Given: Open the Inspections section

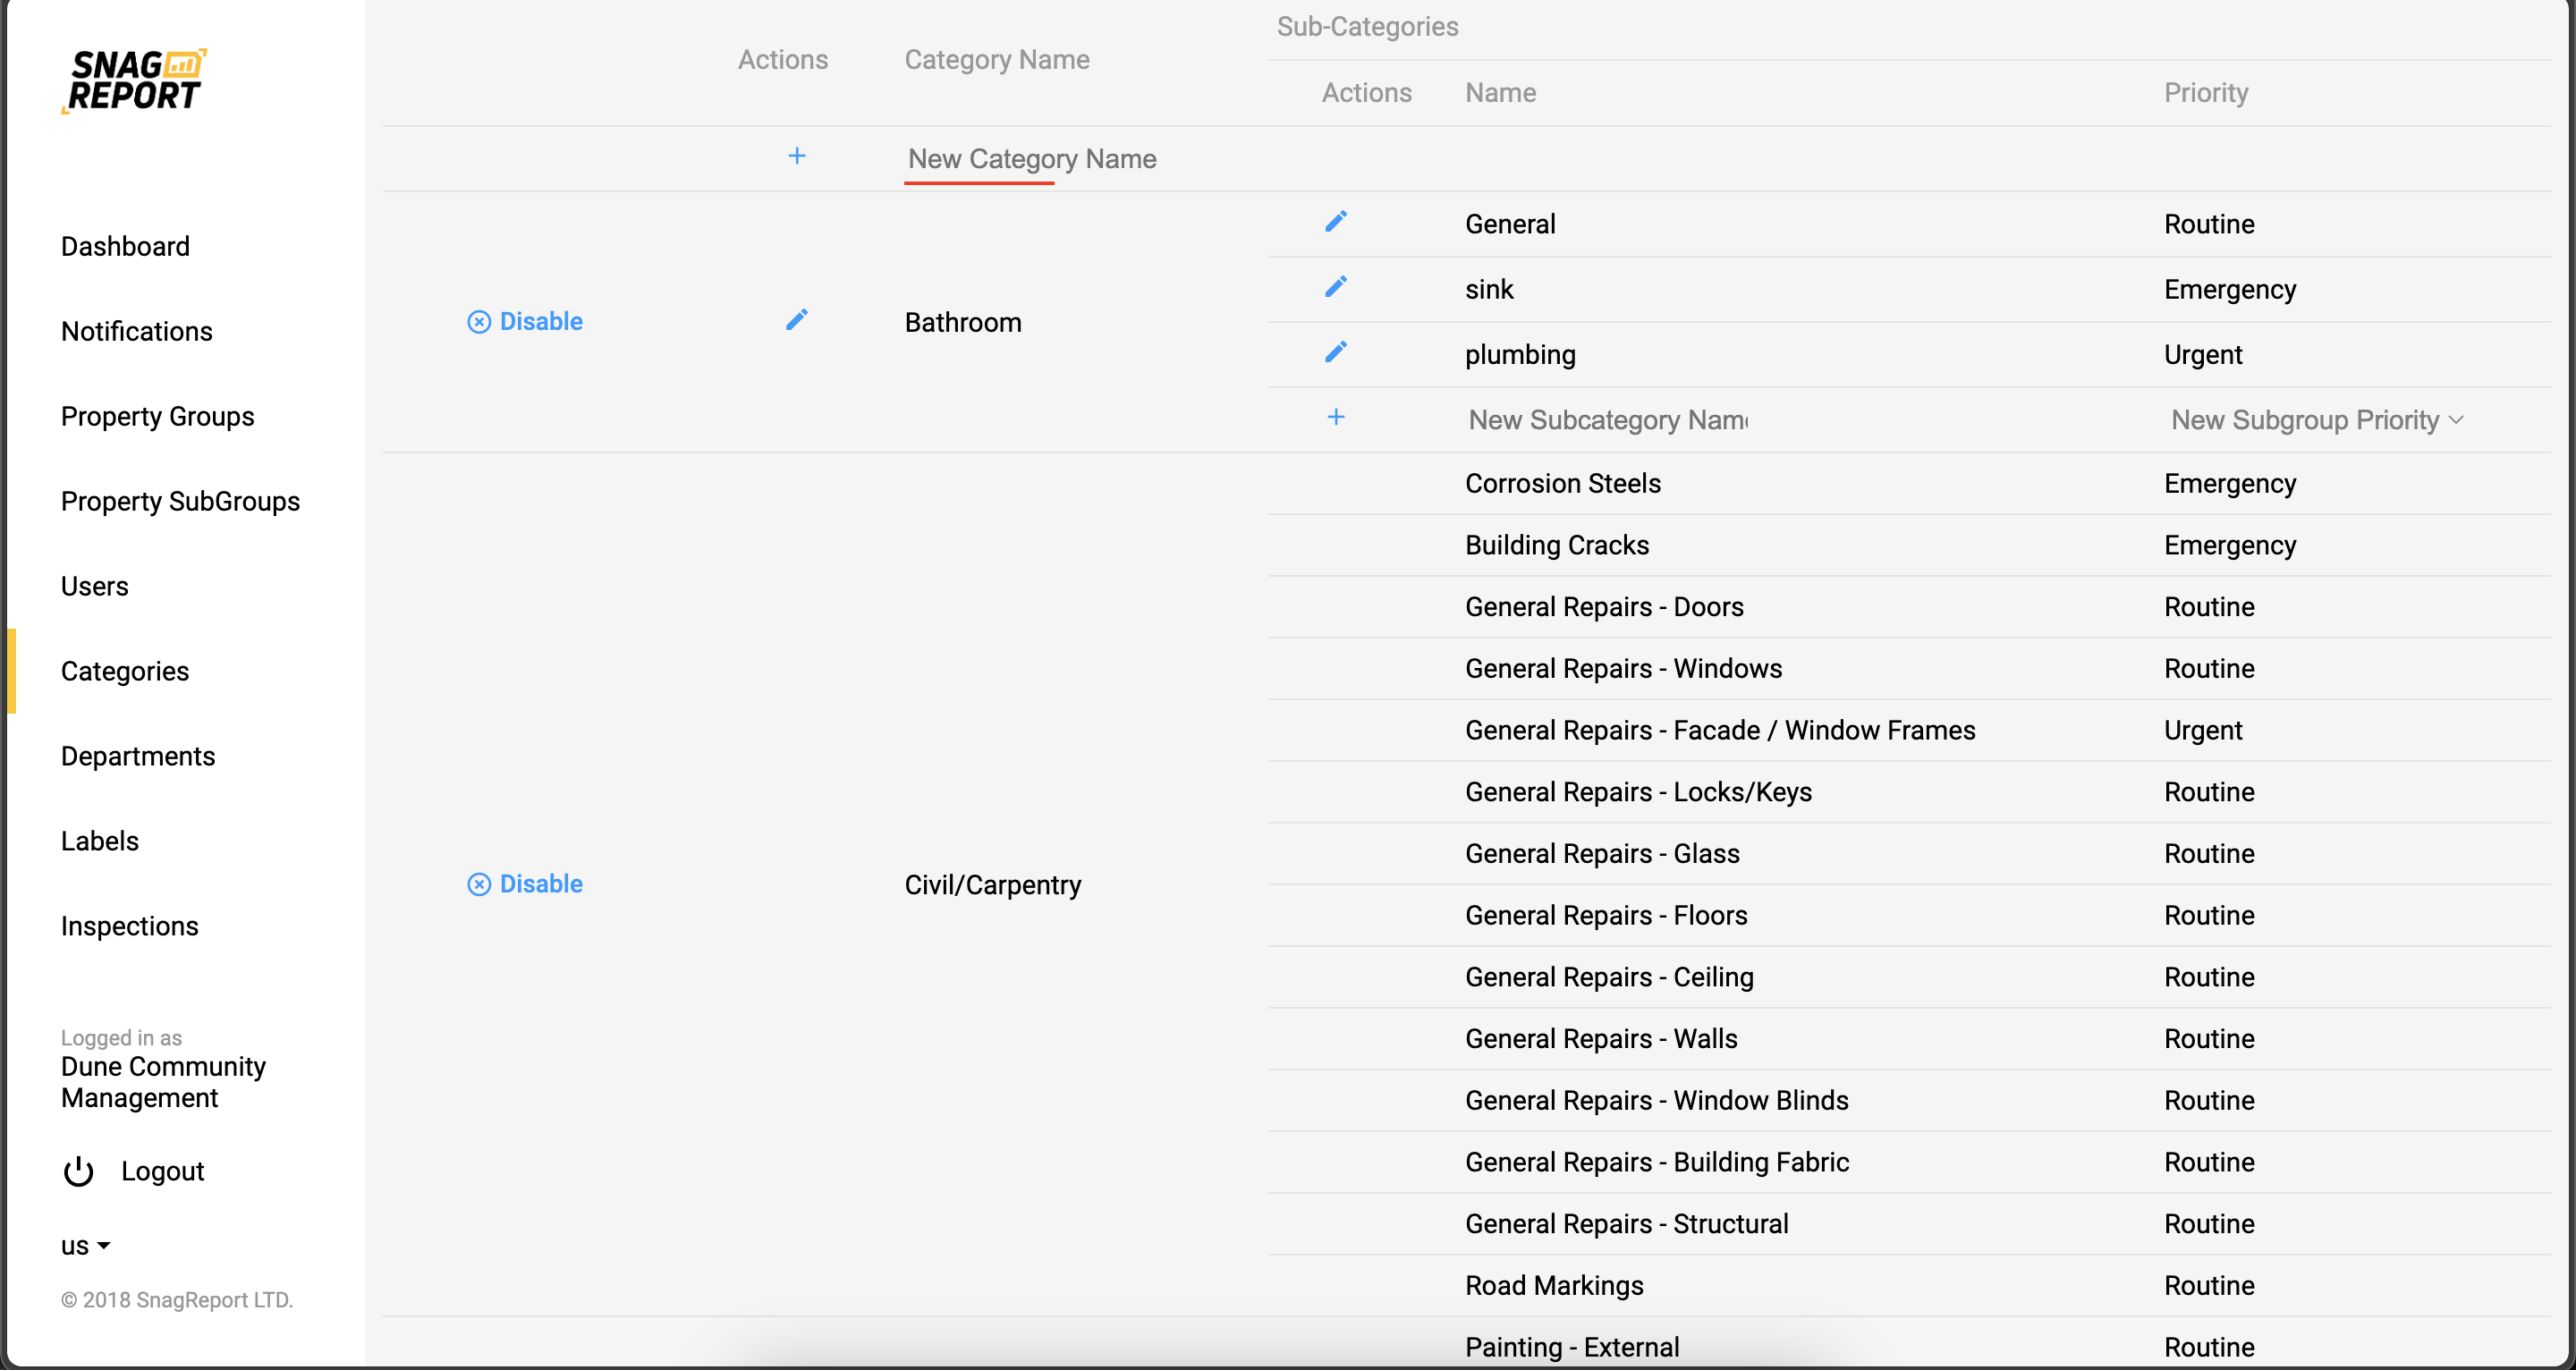Looking at the screenshot, I should pyautogui.click(x=129, y=926).
